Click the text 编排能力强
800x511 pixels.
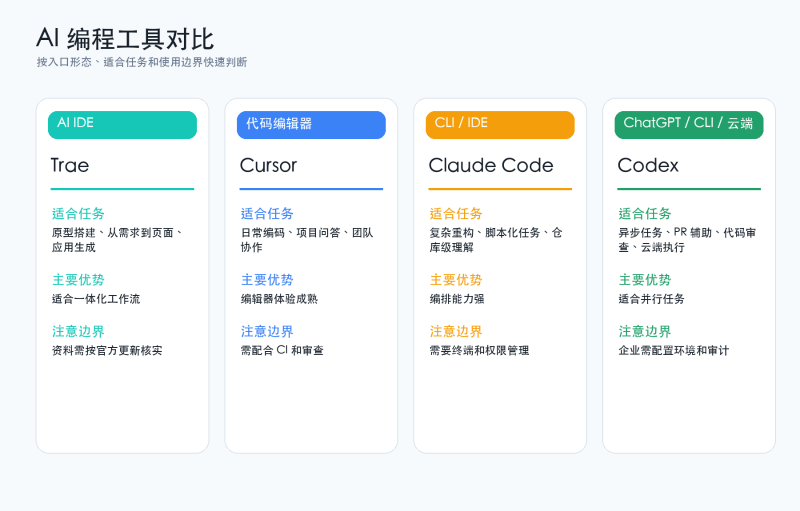pyautogui.click(x=457, y=299)
